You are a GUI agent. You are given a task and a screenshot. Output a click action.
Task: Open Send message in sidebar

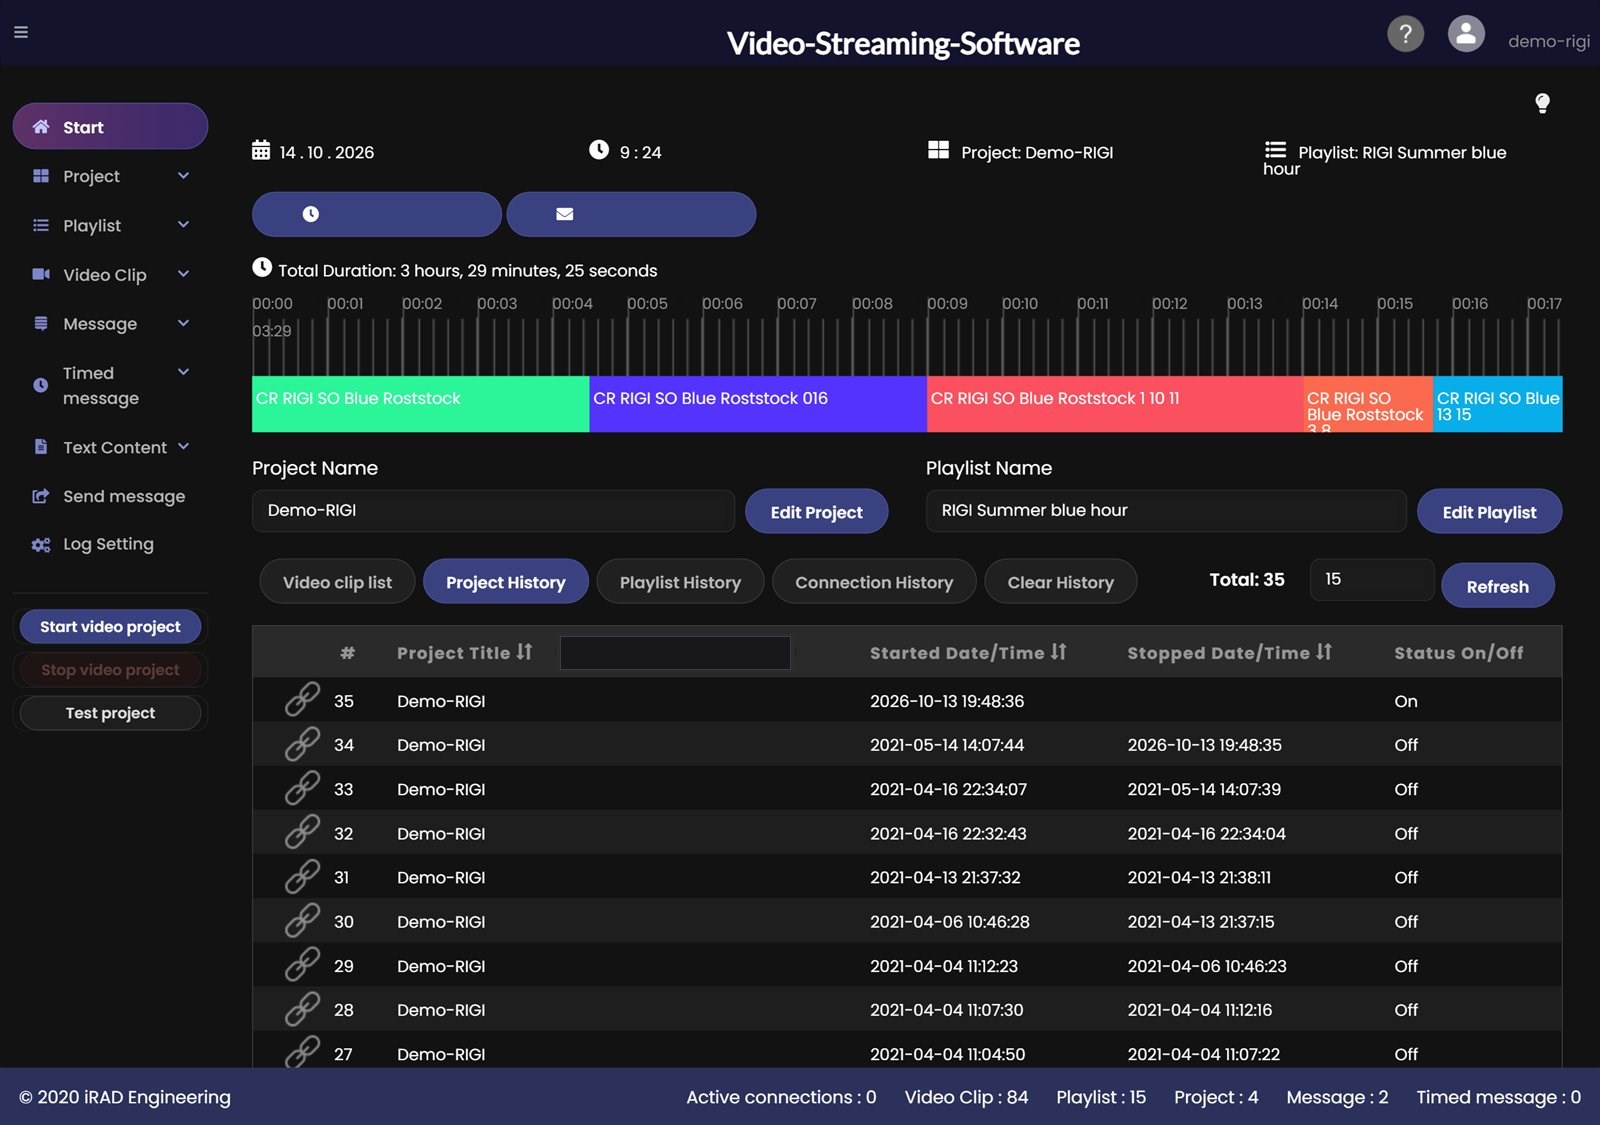click(111, 496)
